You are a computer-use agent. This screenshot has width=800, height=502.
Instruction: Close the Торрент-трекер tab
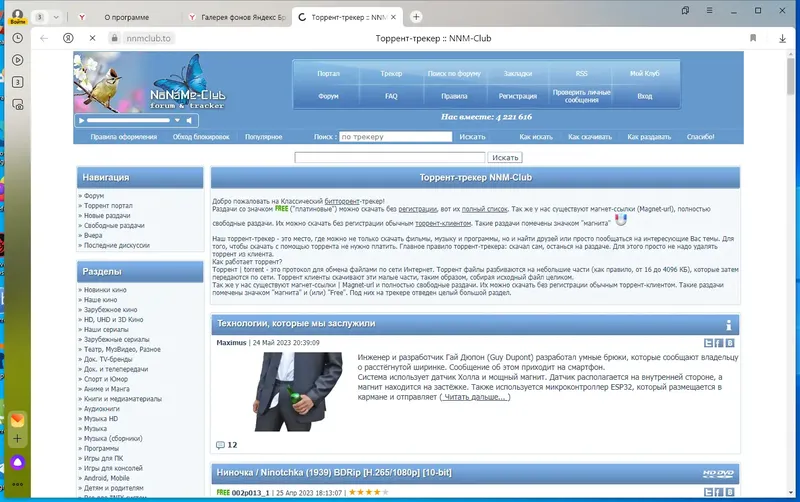click(x=393, y=17)
